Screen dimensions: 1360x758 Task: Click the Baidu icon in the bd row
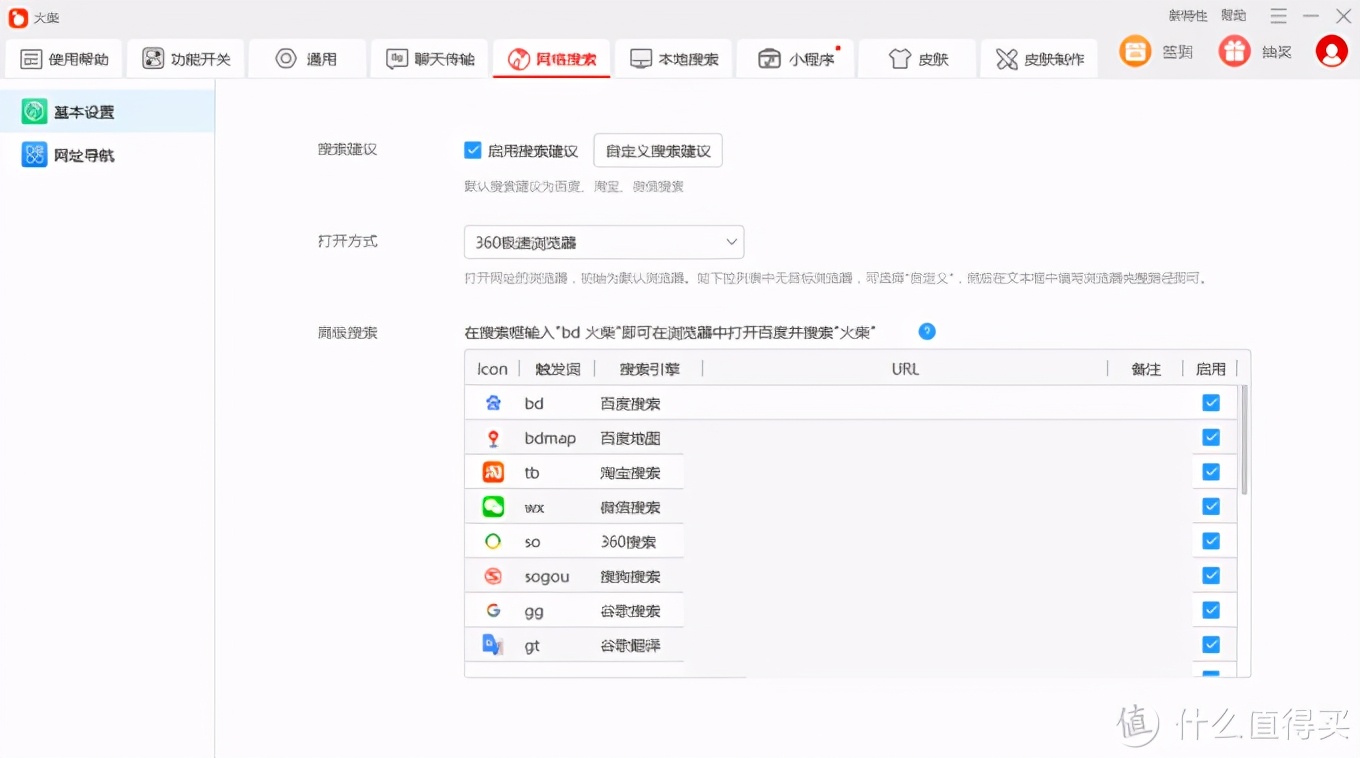pyautogui.click(x=493, y=402)
